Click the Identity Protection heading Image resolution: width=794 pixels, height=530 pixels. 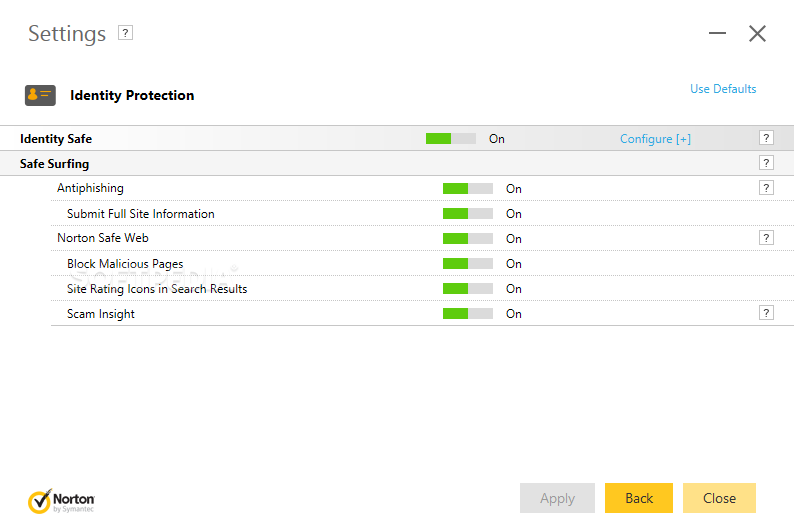(x=132, y=95)
